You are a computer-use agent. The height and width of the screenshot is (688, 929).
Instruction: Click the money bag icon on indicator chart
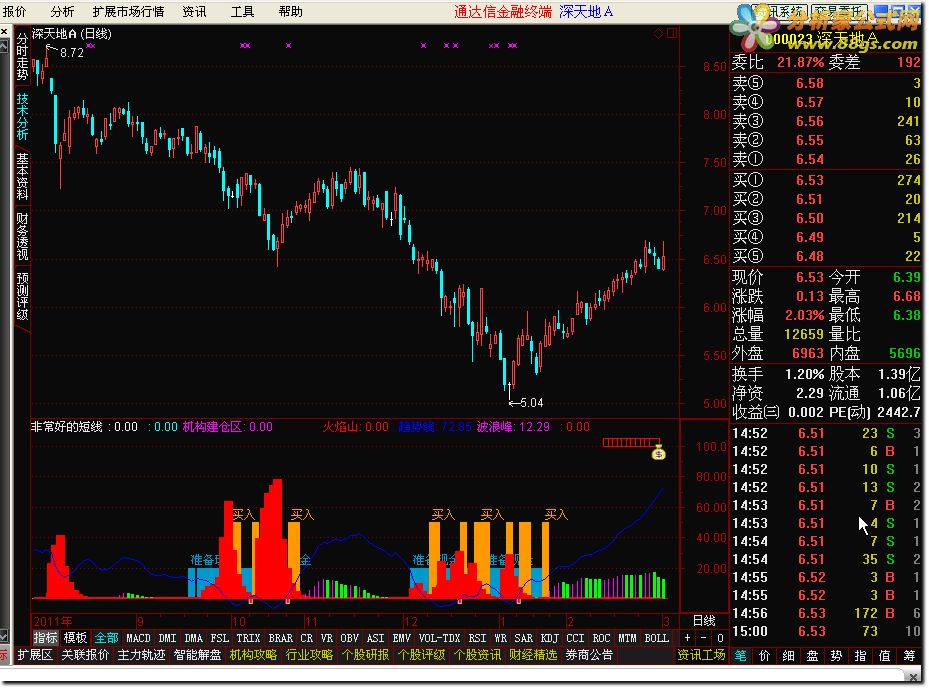tap(658, 453)
